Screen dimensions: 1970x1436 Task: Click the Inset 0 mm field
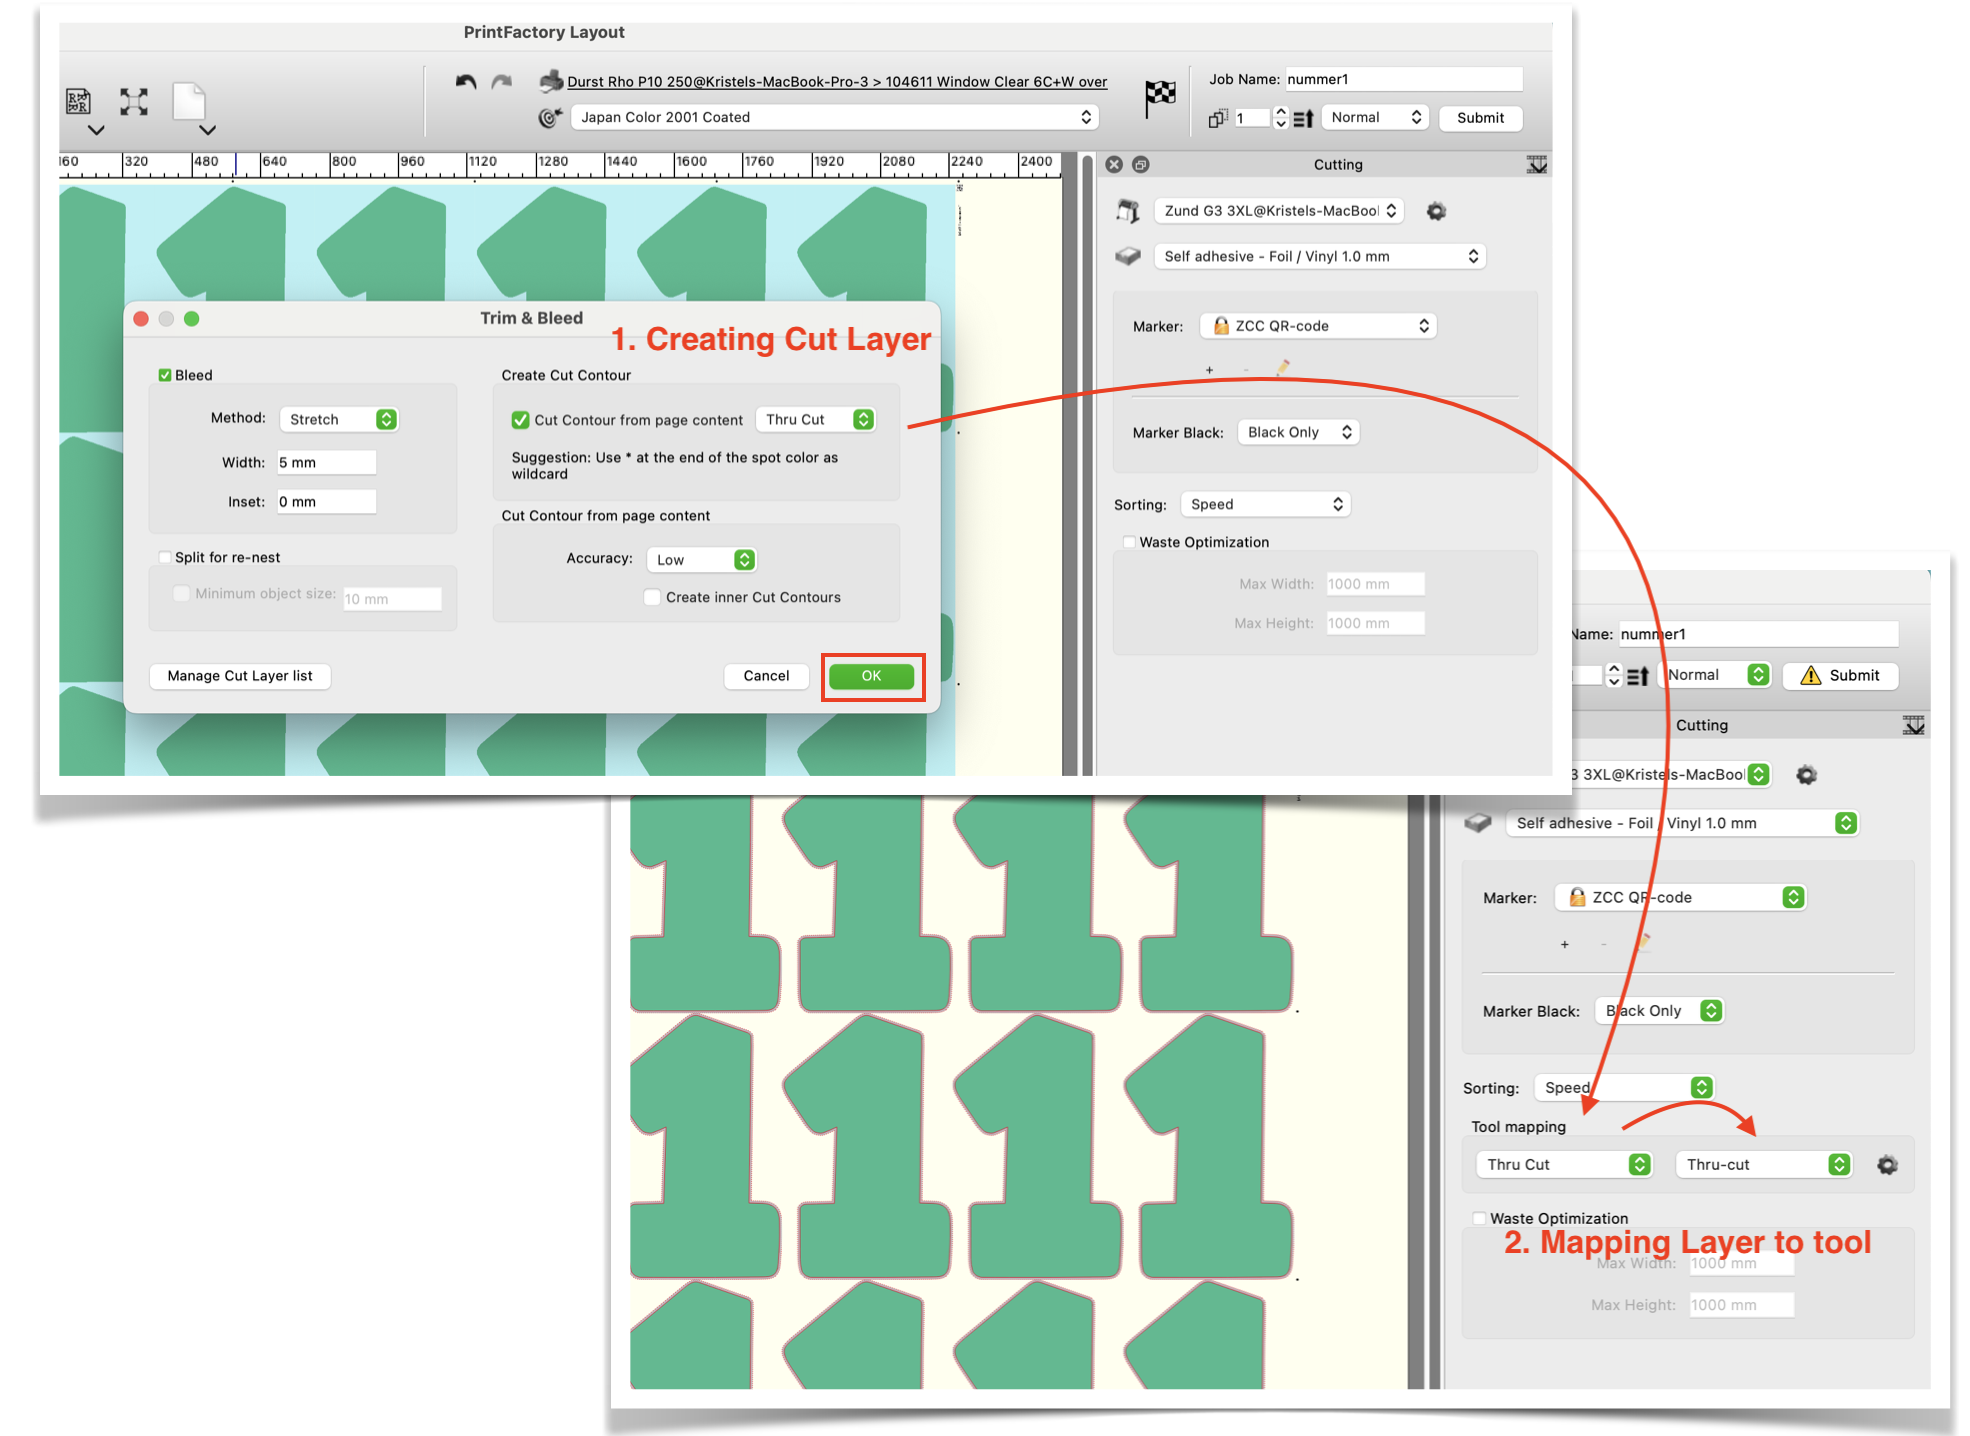pos(326,502)
